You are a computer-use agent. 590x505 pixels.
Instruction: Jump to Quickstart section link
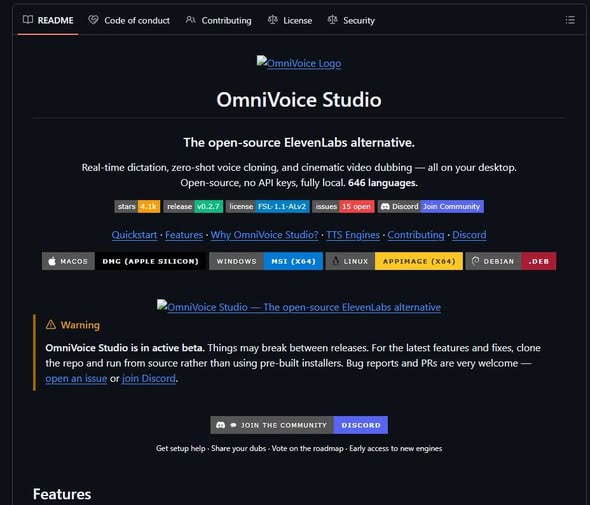coord(134,235)
